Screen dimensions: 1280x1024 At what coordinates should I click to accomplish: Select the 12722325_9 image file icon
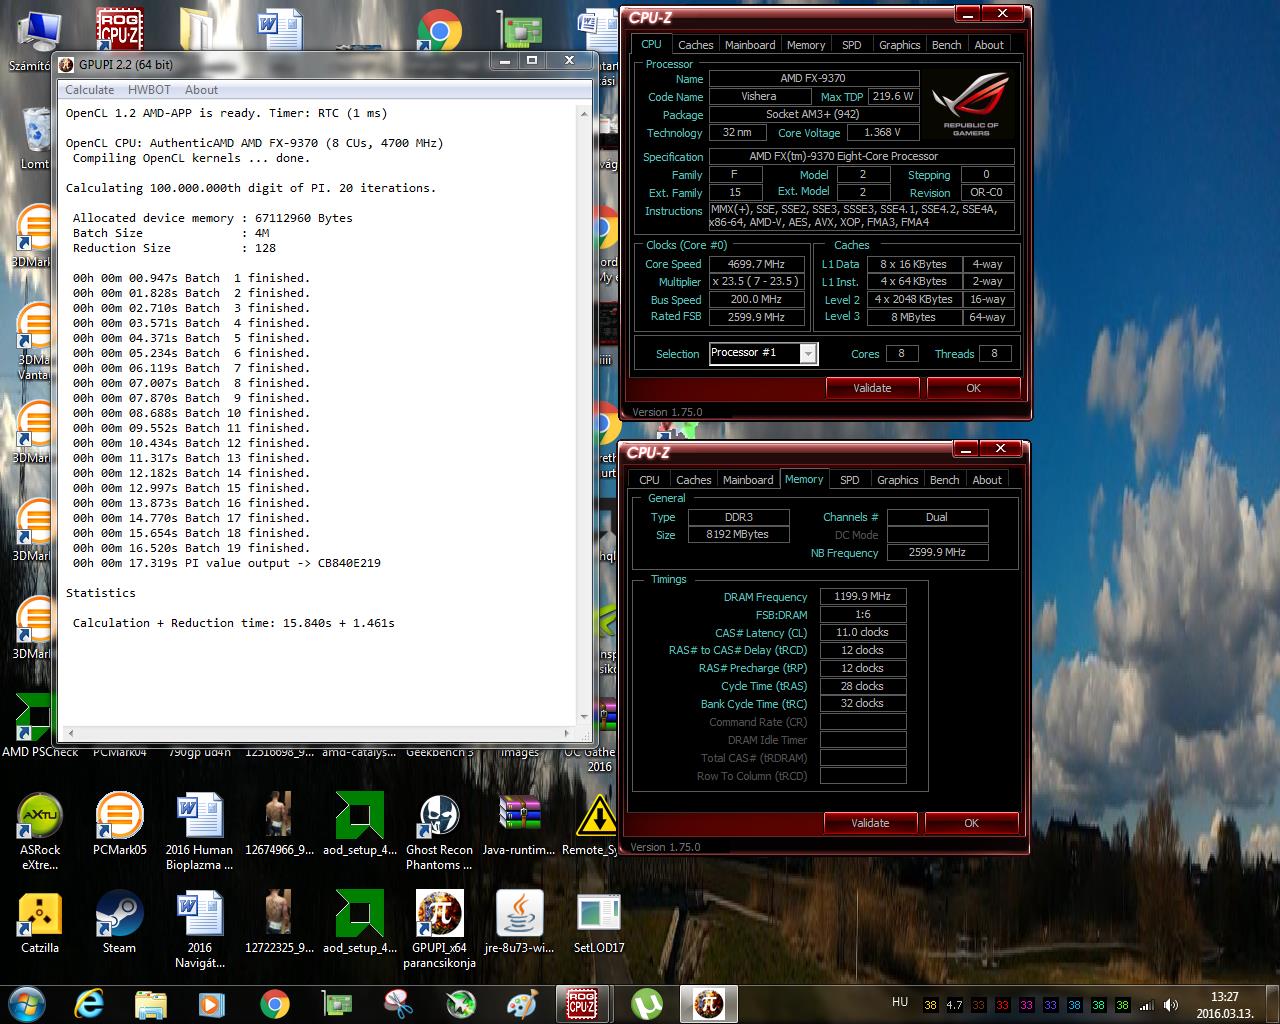[278, 922]
